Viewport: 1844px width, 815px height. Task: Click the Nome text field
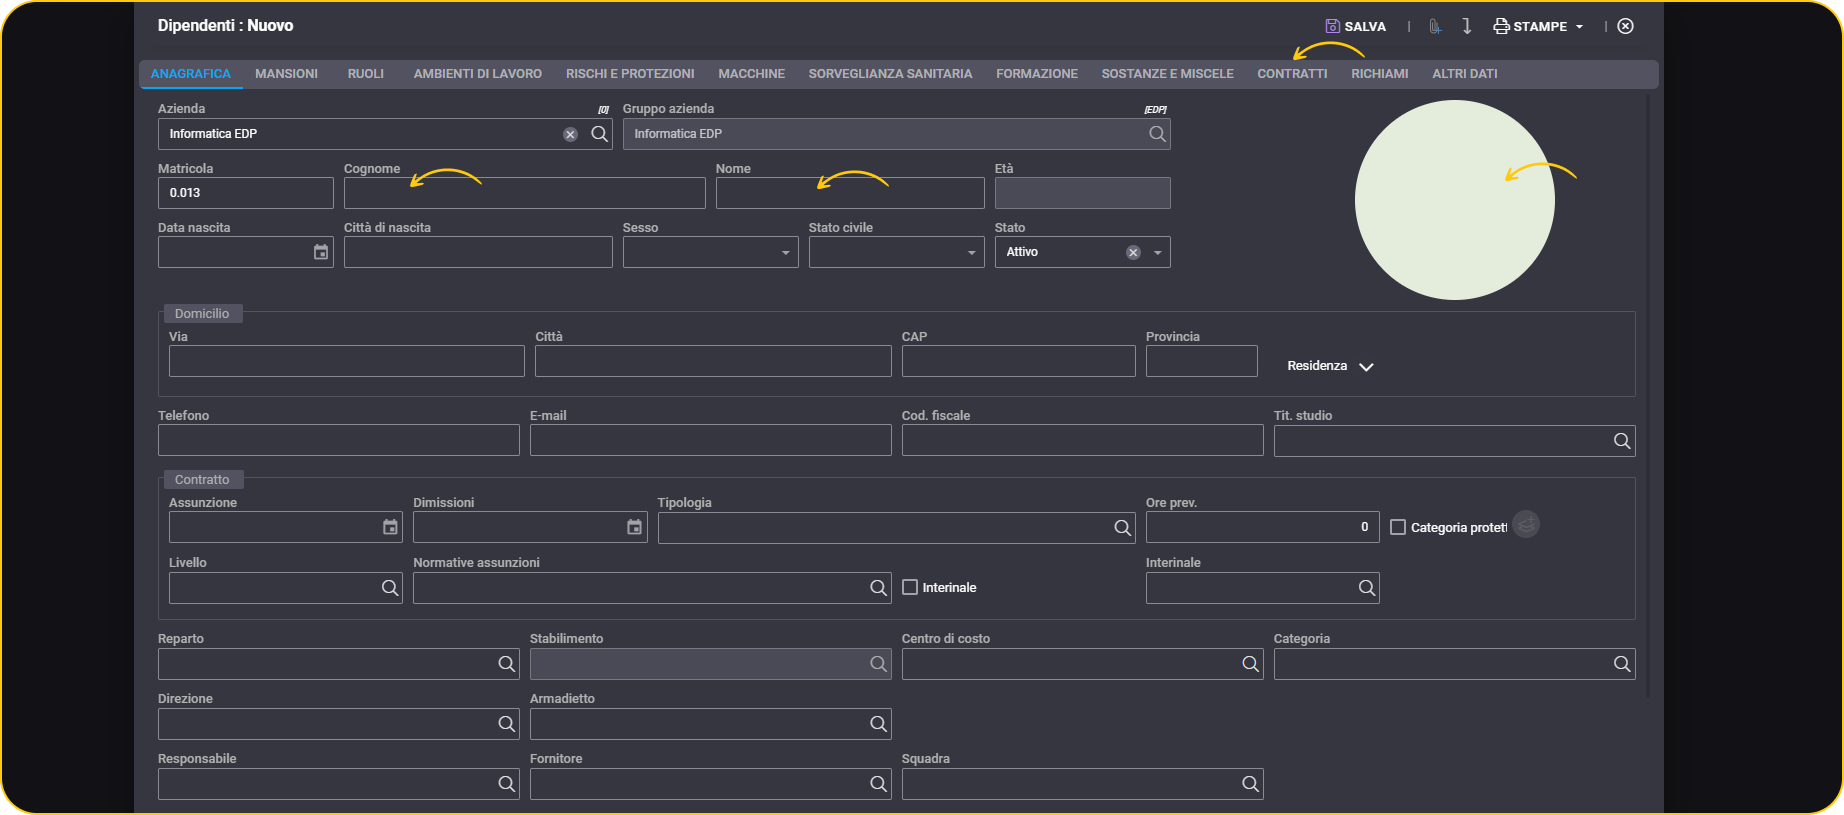tap(850, 193)
